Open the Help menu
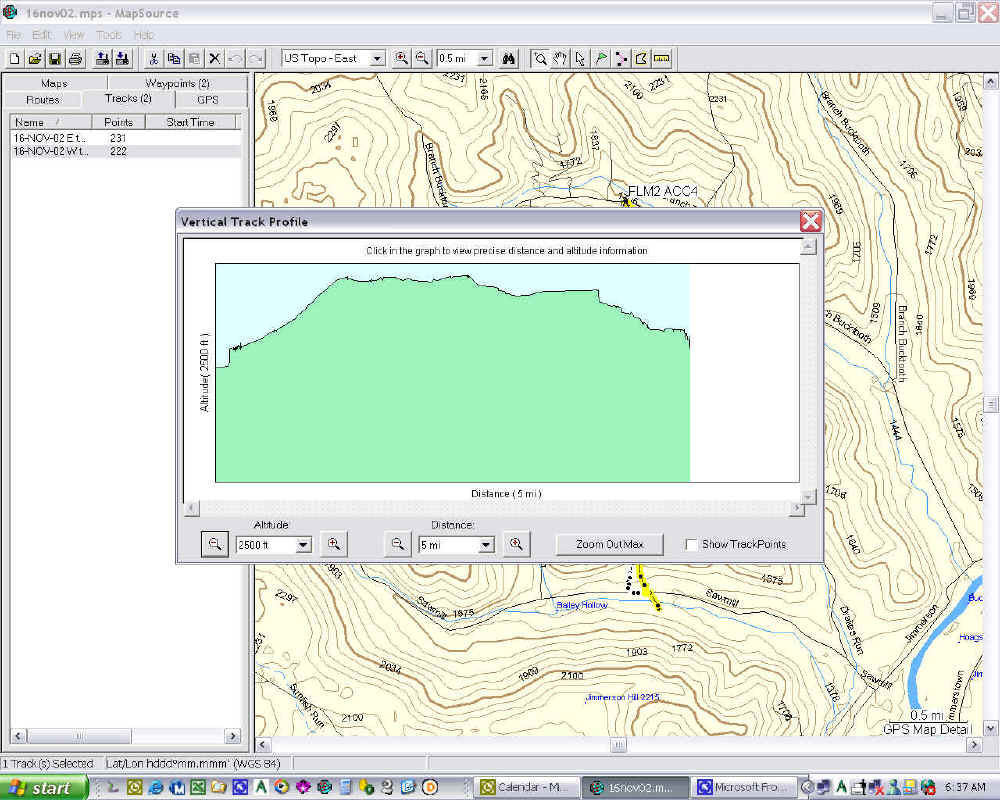 point(143,34)
